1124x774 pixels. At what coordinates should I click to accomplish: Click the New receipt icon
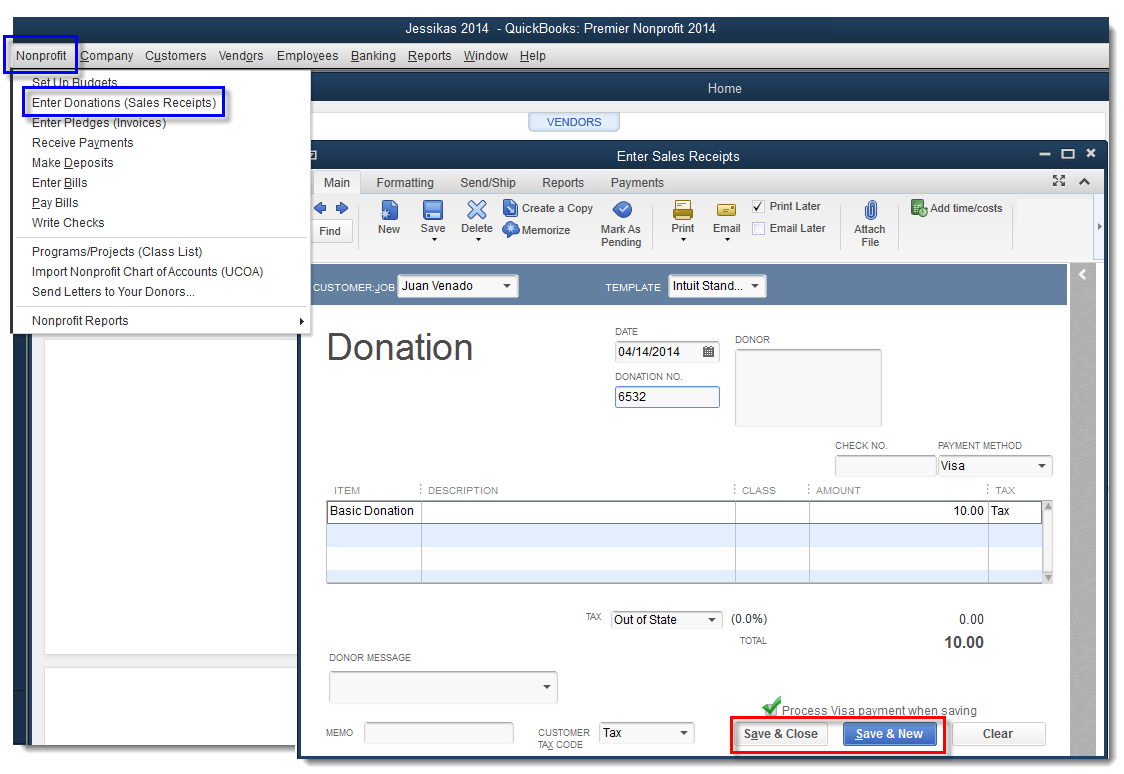389,210
